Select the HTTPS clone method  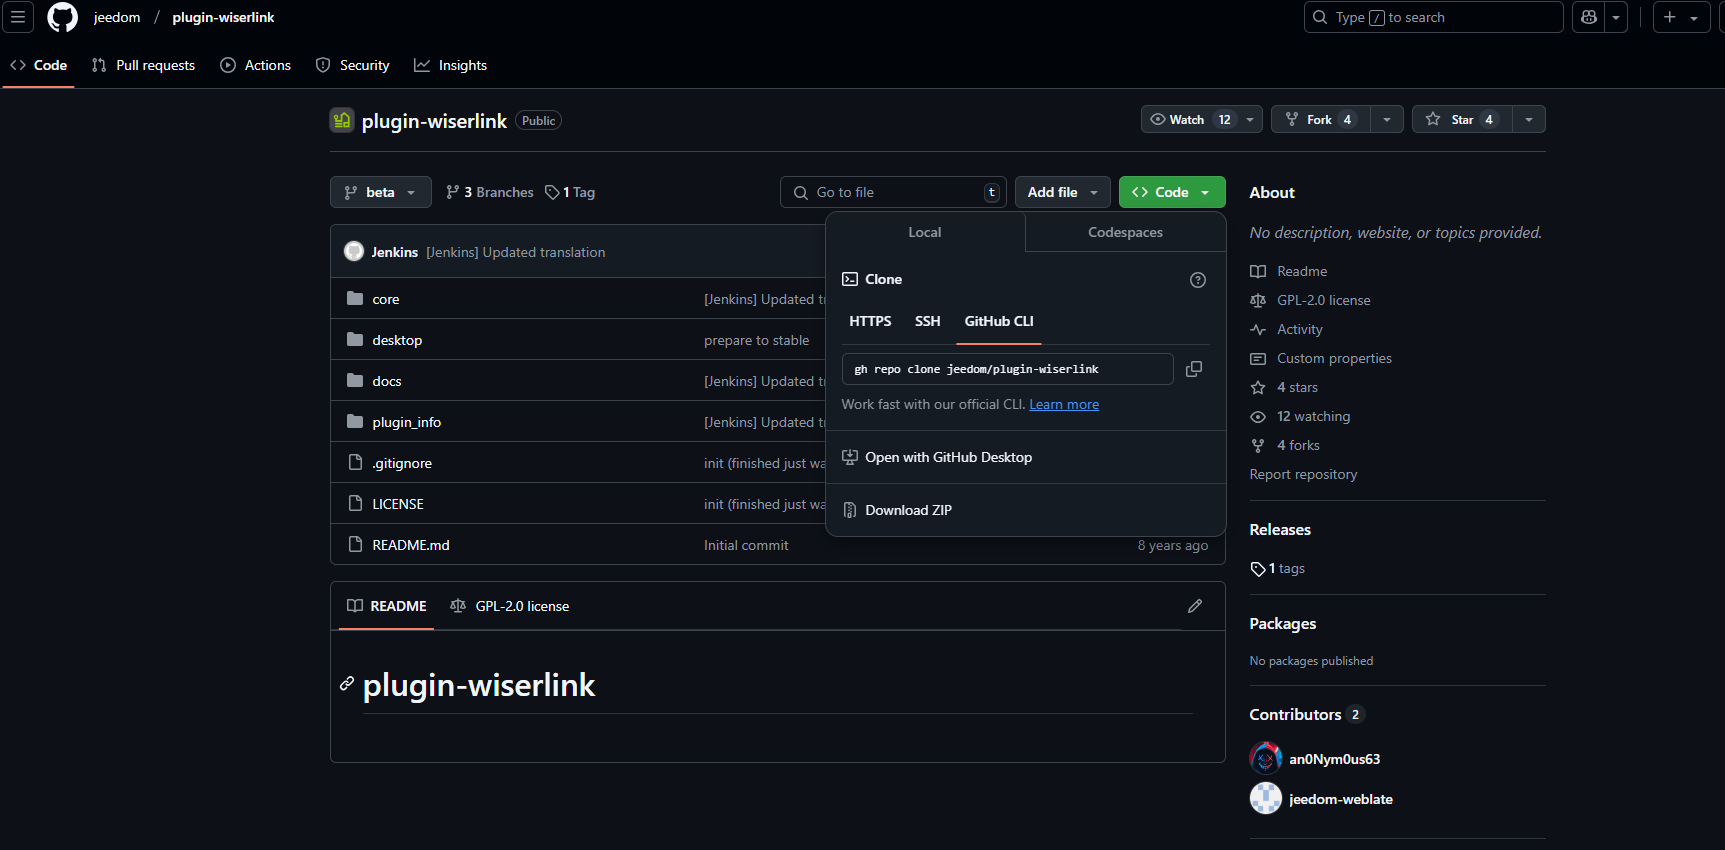(870, 321)
